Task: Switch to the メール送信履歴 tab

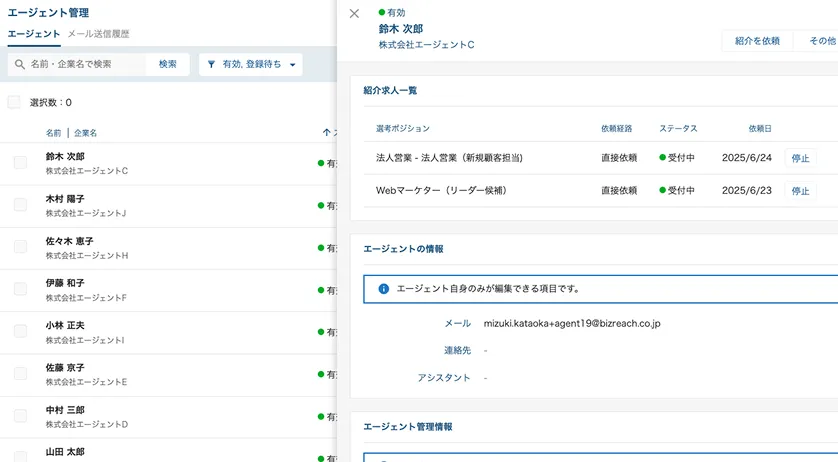Action: (98, 34)
